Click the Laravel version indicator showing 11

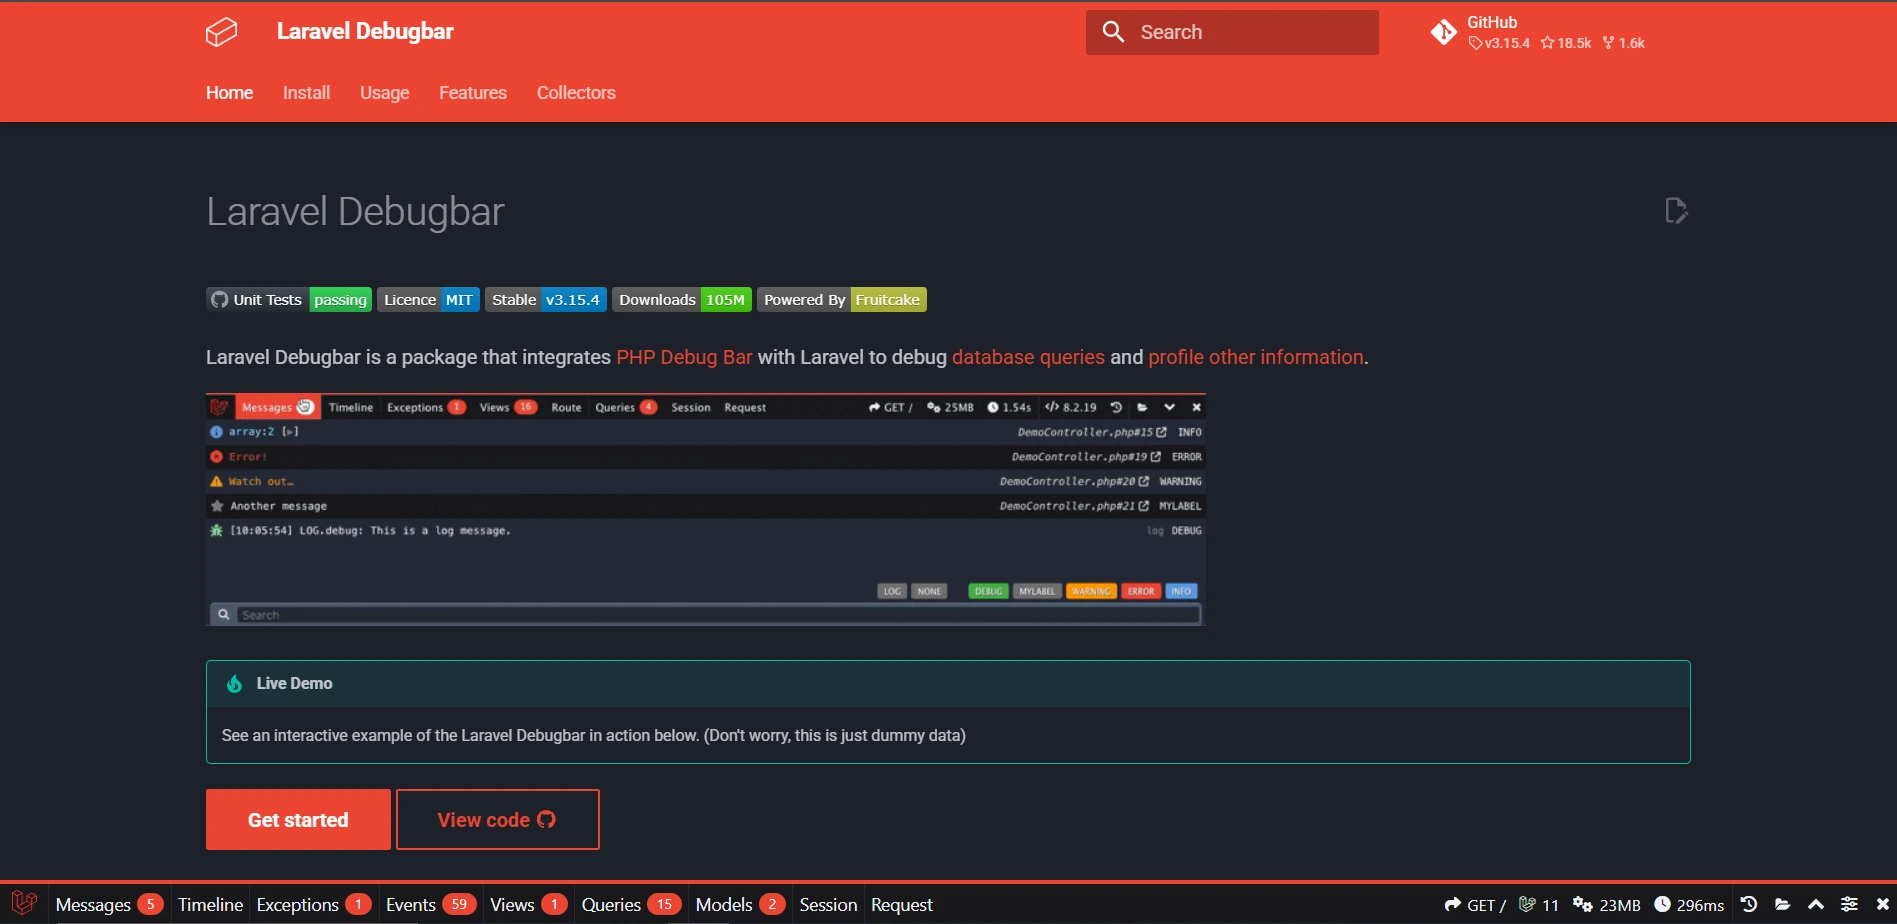coord(1539,904)
